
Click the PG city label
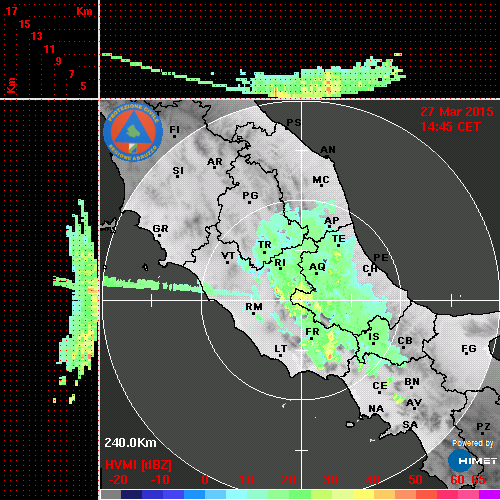click(250, 195)
